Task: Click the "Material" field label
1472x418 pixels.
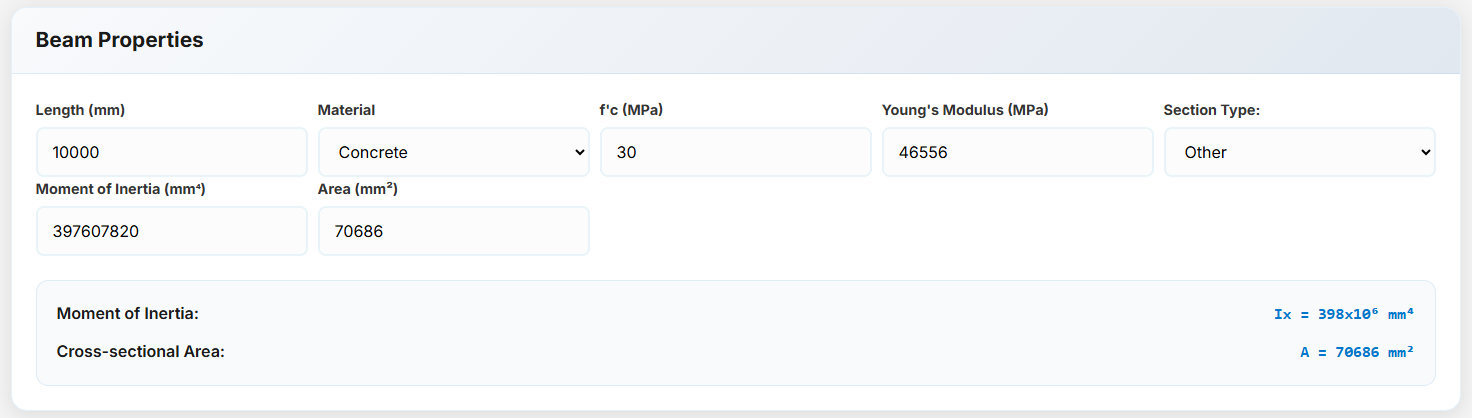Action: point(346,110)
